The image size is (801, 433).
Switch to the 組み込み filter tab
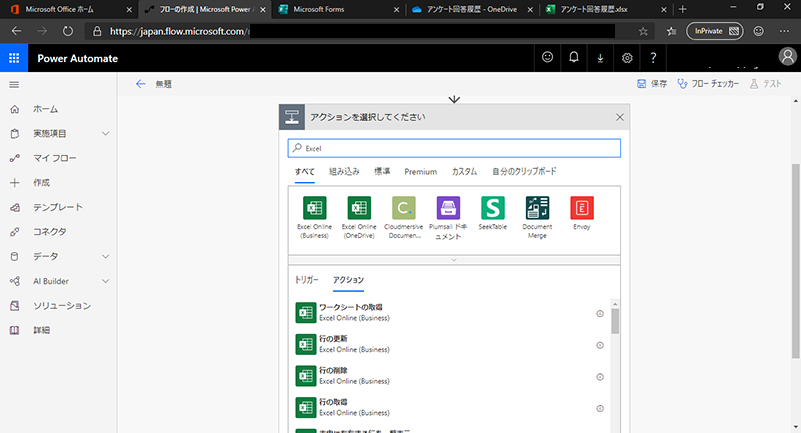coord(344,172)
